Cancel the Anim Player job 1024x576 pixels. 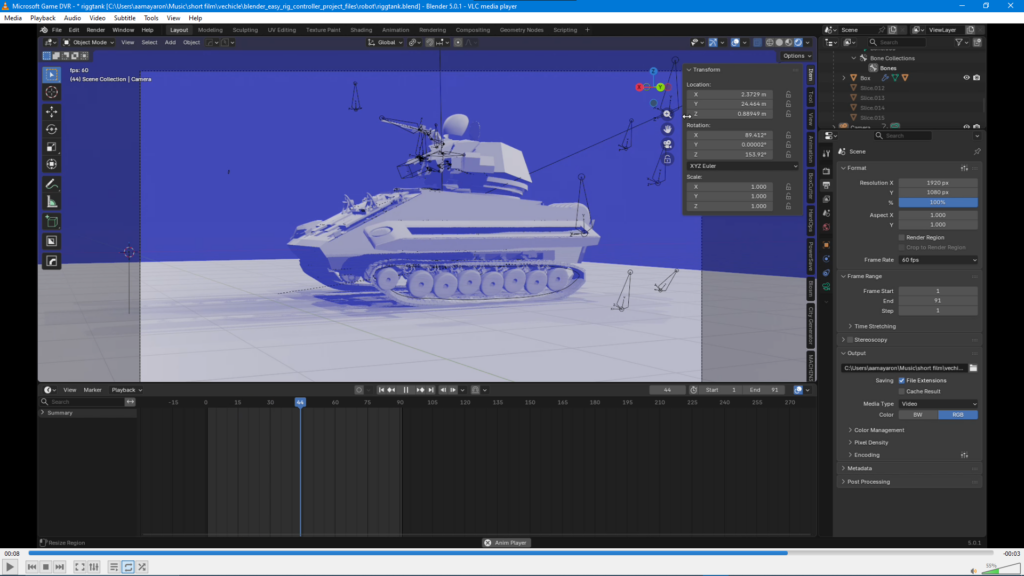[488, 543]
